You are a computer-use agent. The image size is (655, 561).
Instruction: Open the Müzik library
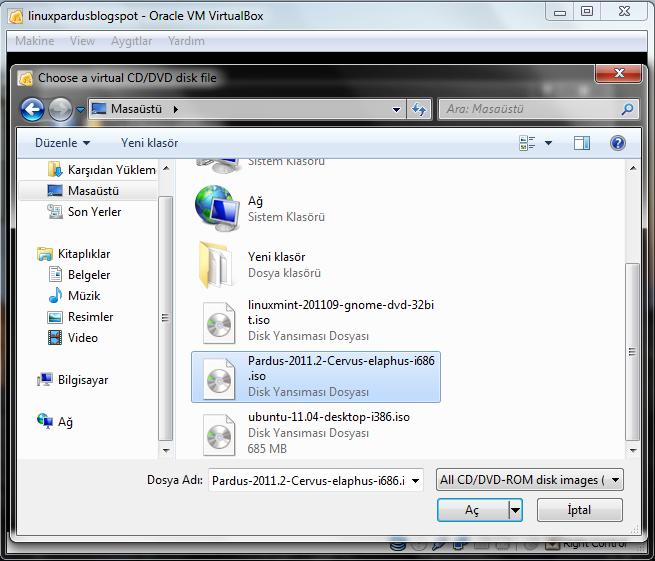74,296
